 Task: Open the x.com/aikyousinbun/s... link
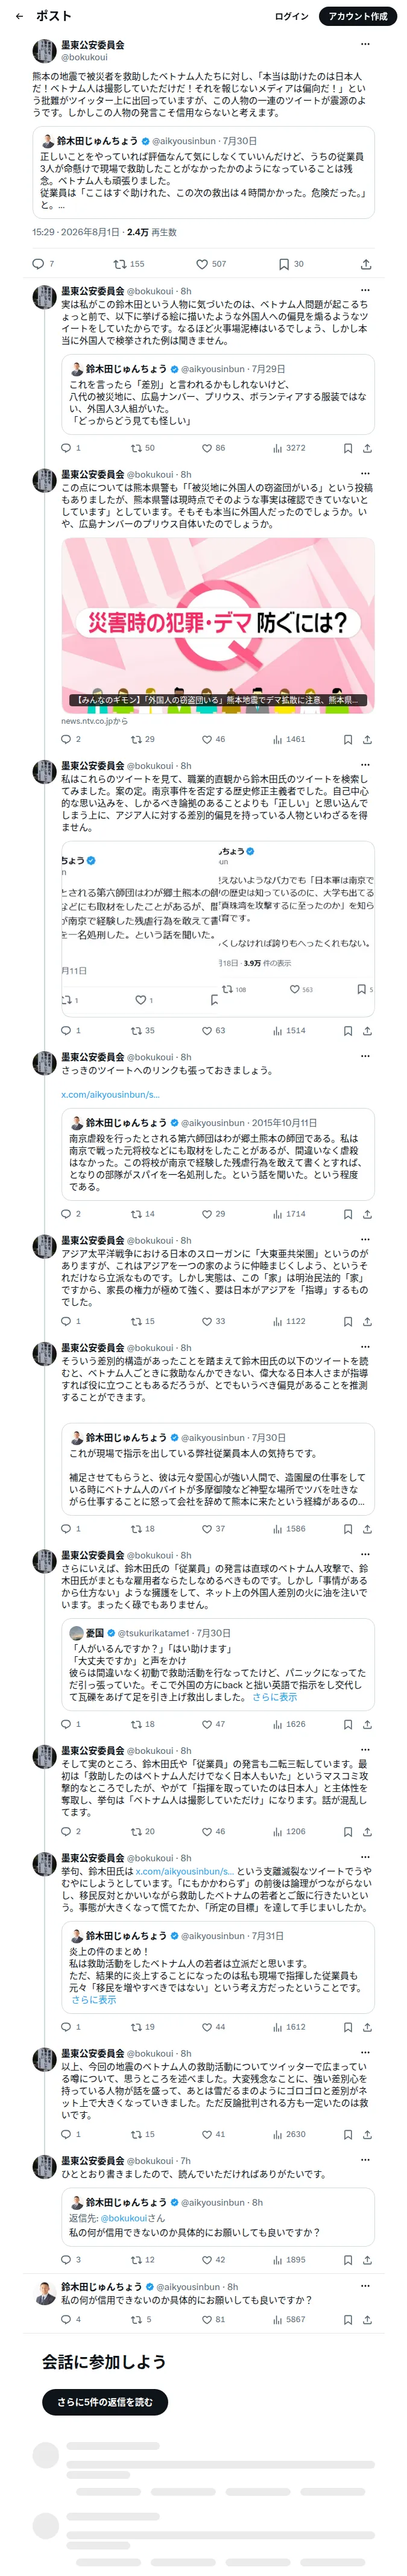click(110, 1094)
